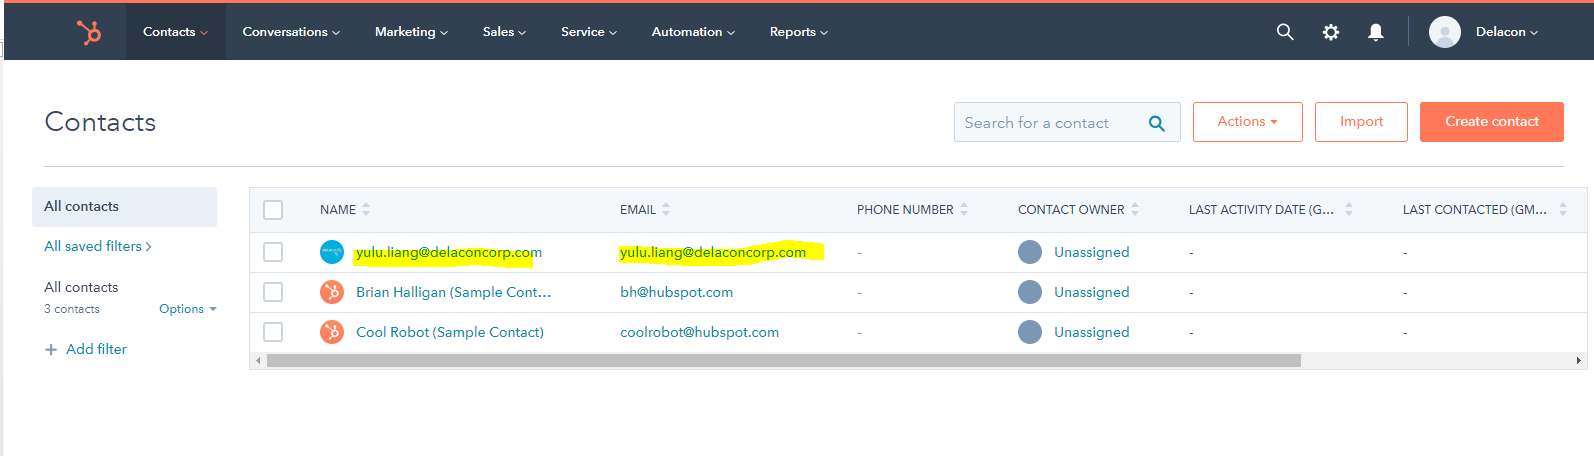Open Brian Halligan (Sample Contact) record
Viewport: 1594px width, 456px height.
tap(453, 292)
